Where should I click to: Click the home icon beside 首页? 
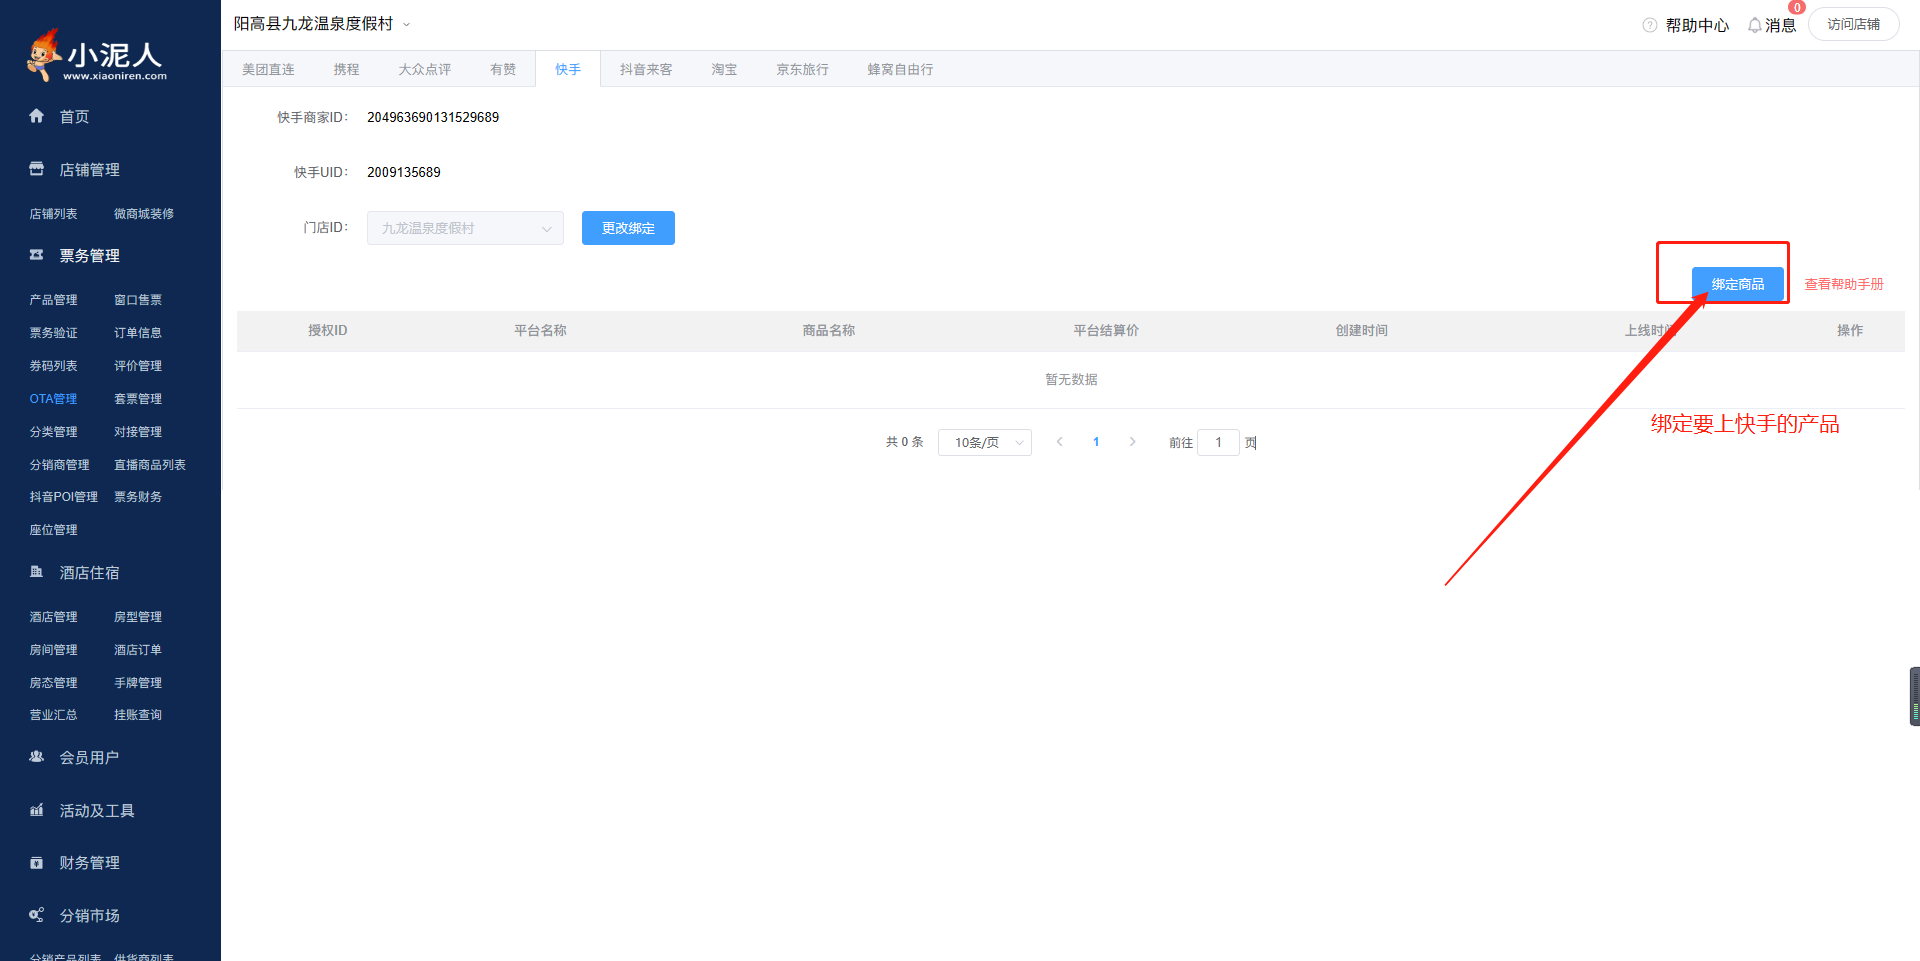click(x=37, y=116)
